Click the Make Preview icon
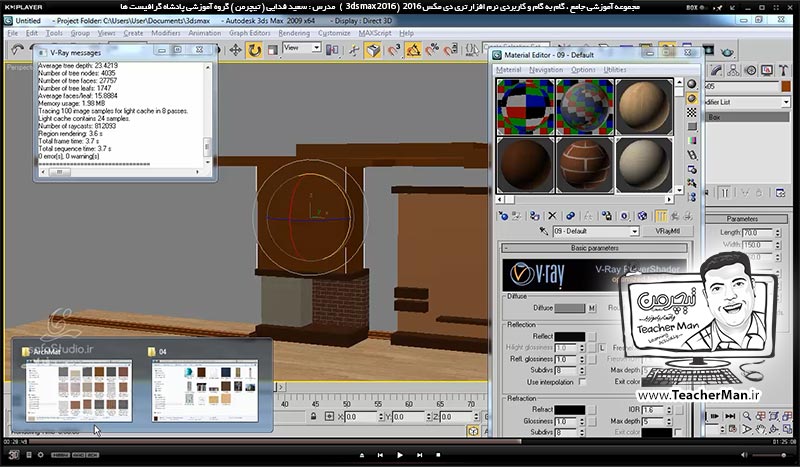The height and width of the screenshot is (467, 800). pyautogui.click(x=691, y=155)
